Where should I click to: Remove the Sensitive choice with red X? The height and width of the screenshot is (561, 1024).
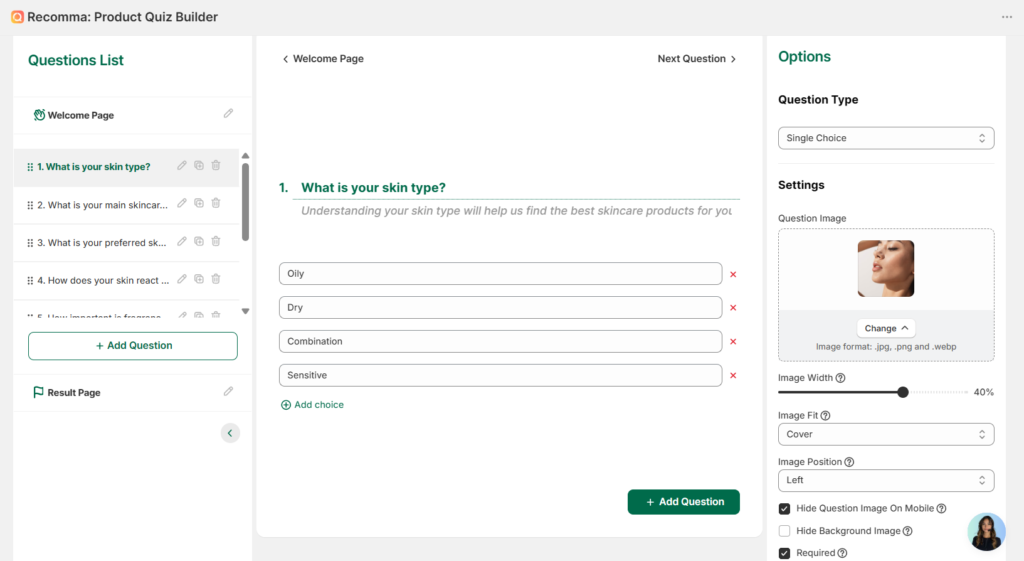click(x=733, y=376)
